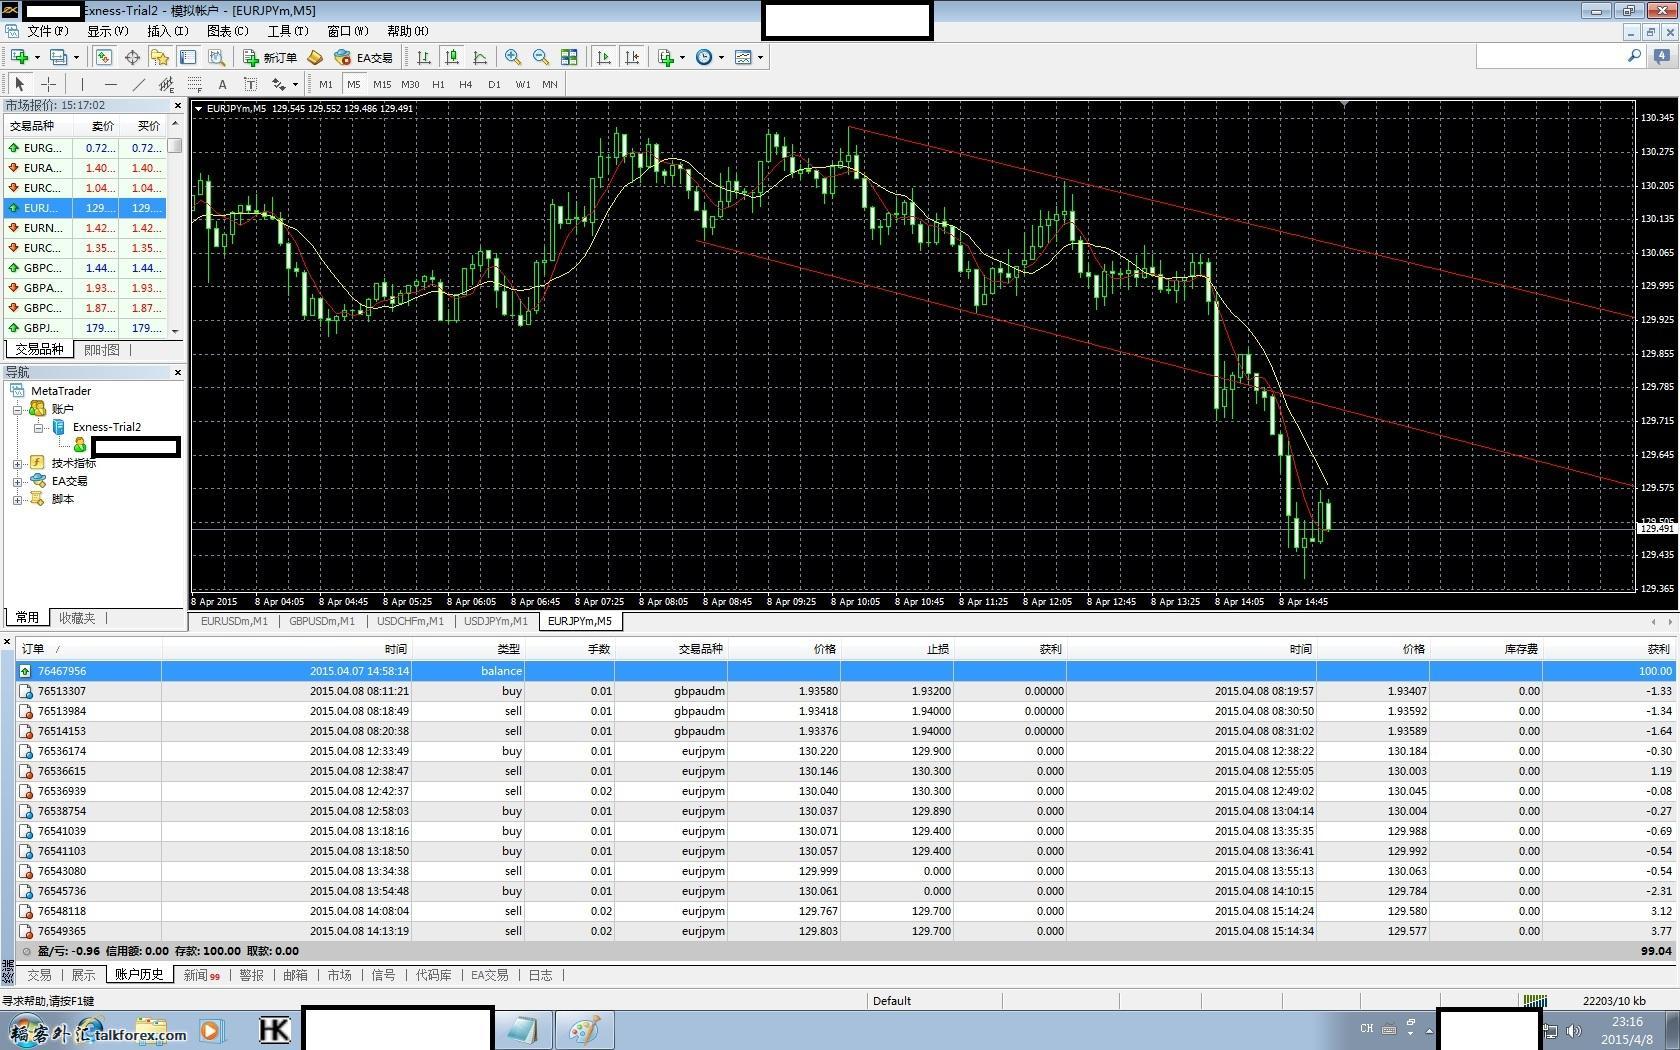Toggle chart shift icon

pos(632,57)
